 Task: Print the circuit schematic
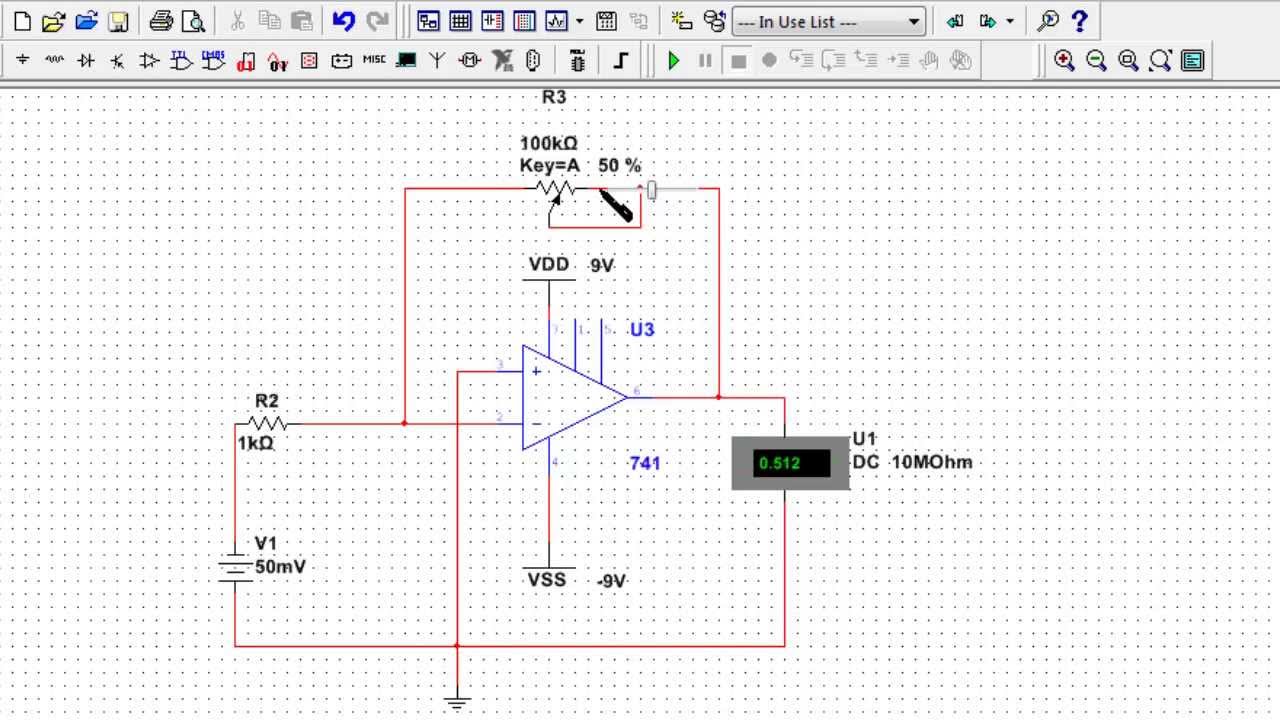click(161, 21)
